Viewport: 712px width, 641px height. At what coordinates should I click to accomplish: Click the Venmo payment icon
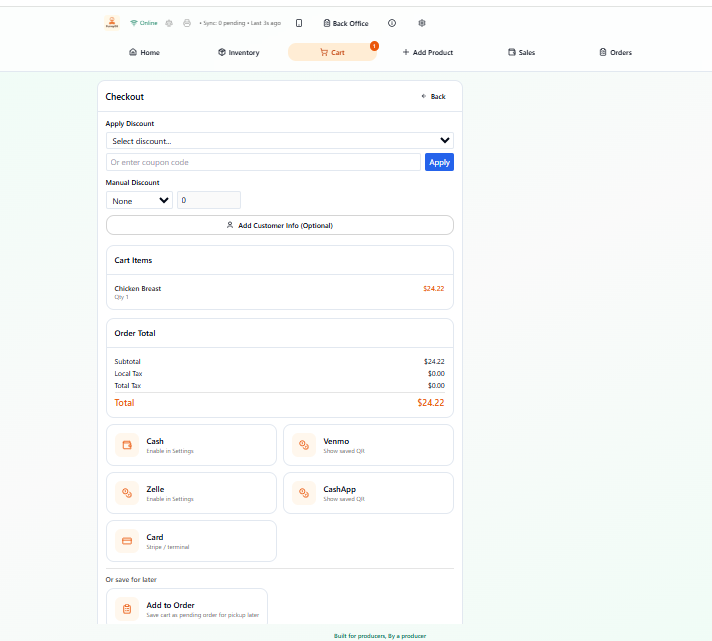tap(304, 445)
